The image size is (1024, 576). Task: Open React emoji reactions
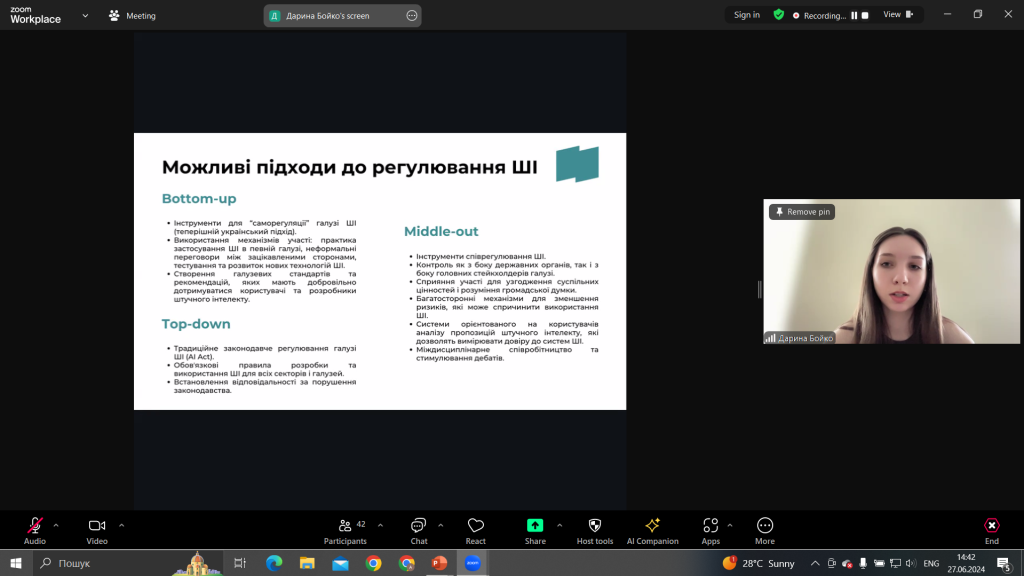point(475,530)
